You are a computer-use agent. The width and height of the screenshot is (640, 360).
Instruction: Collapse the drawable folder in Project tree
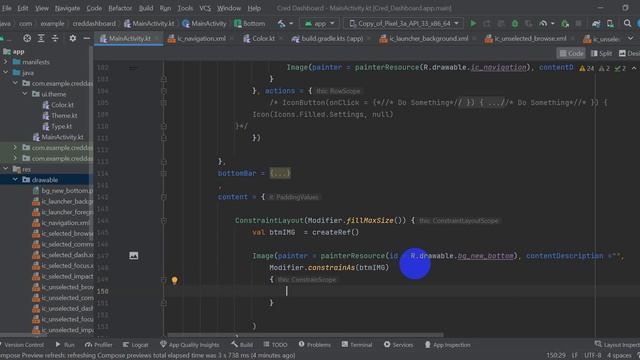point(15,180)
